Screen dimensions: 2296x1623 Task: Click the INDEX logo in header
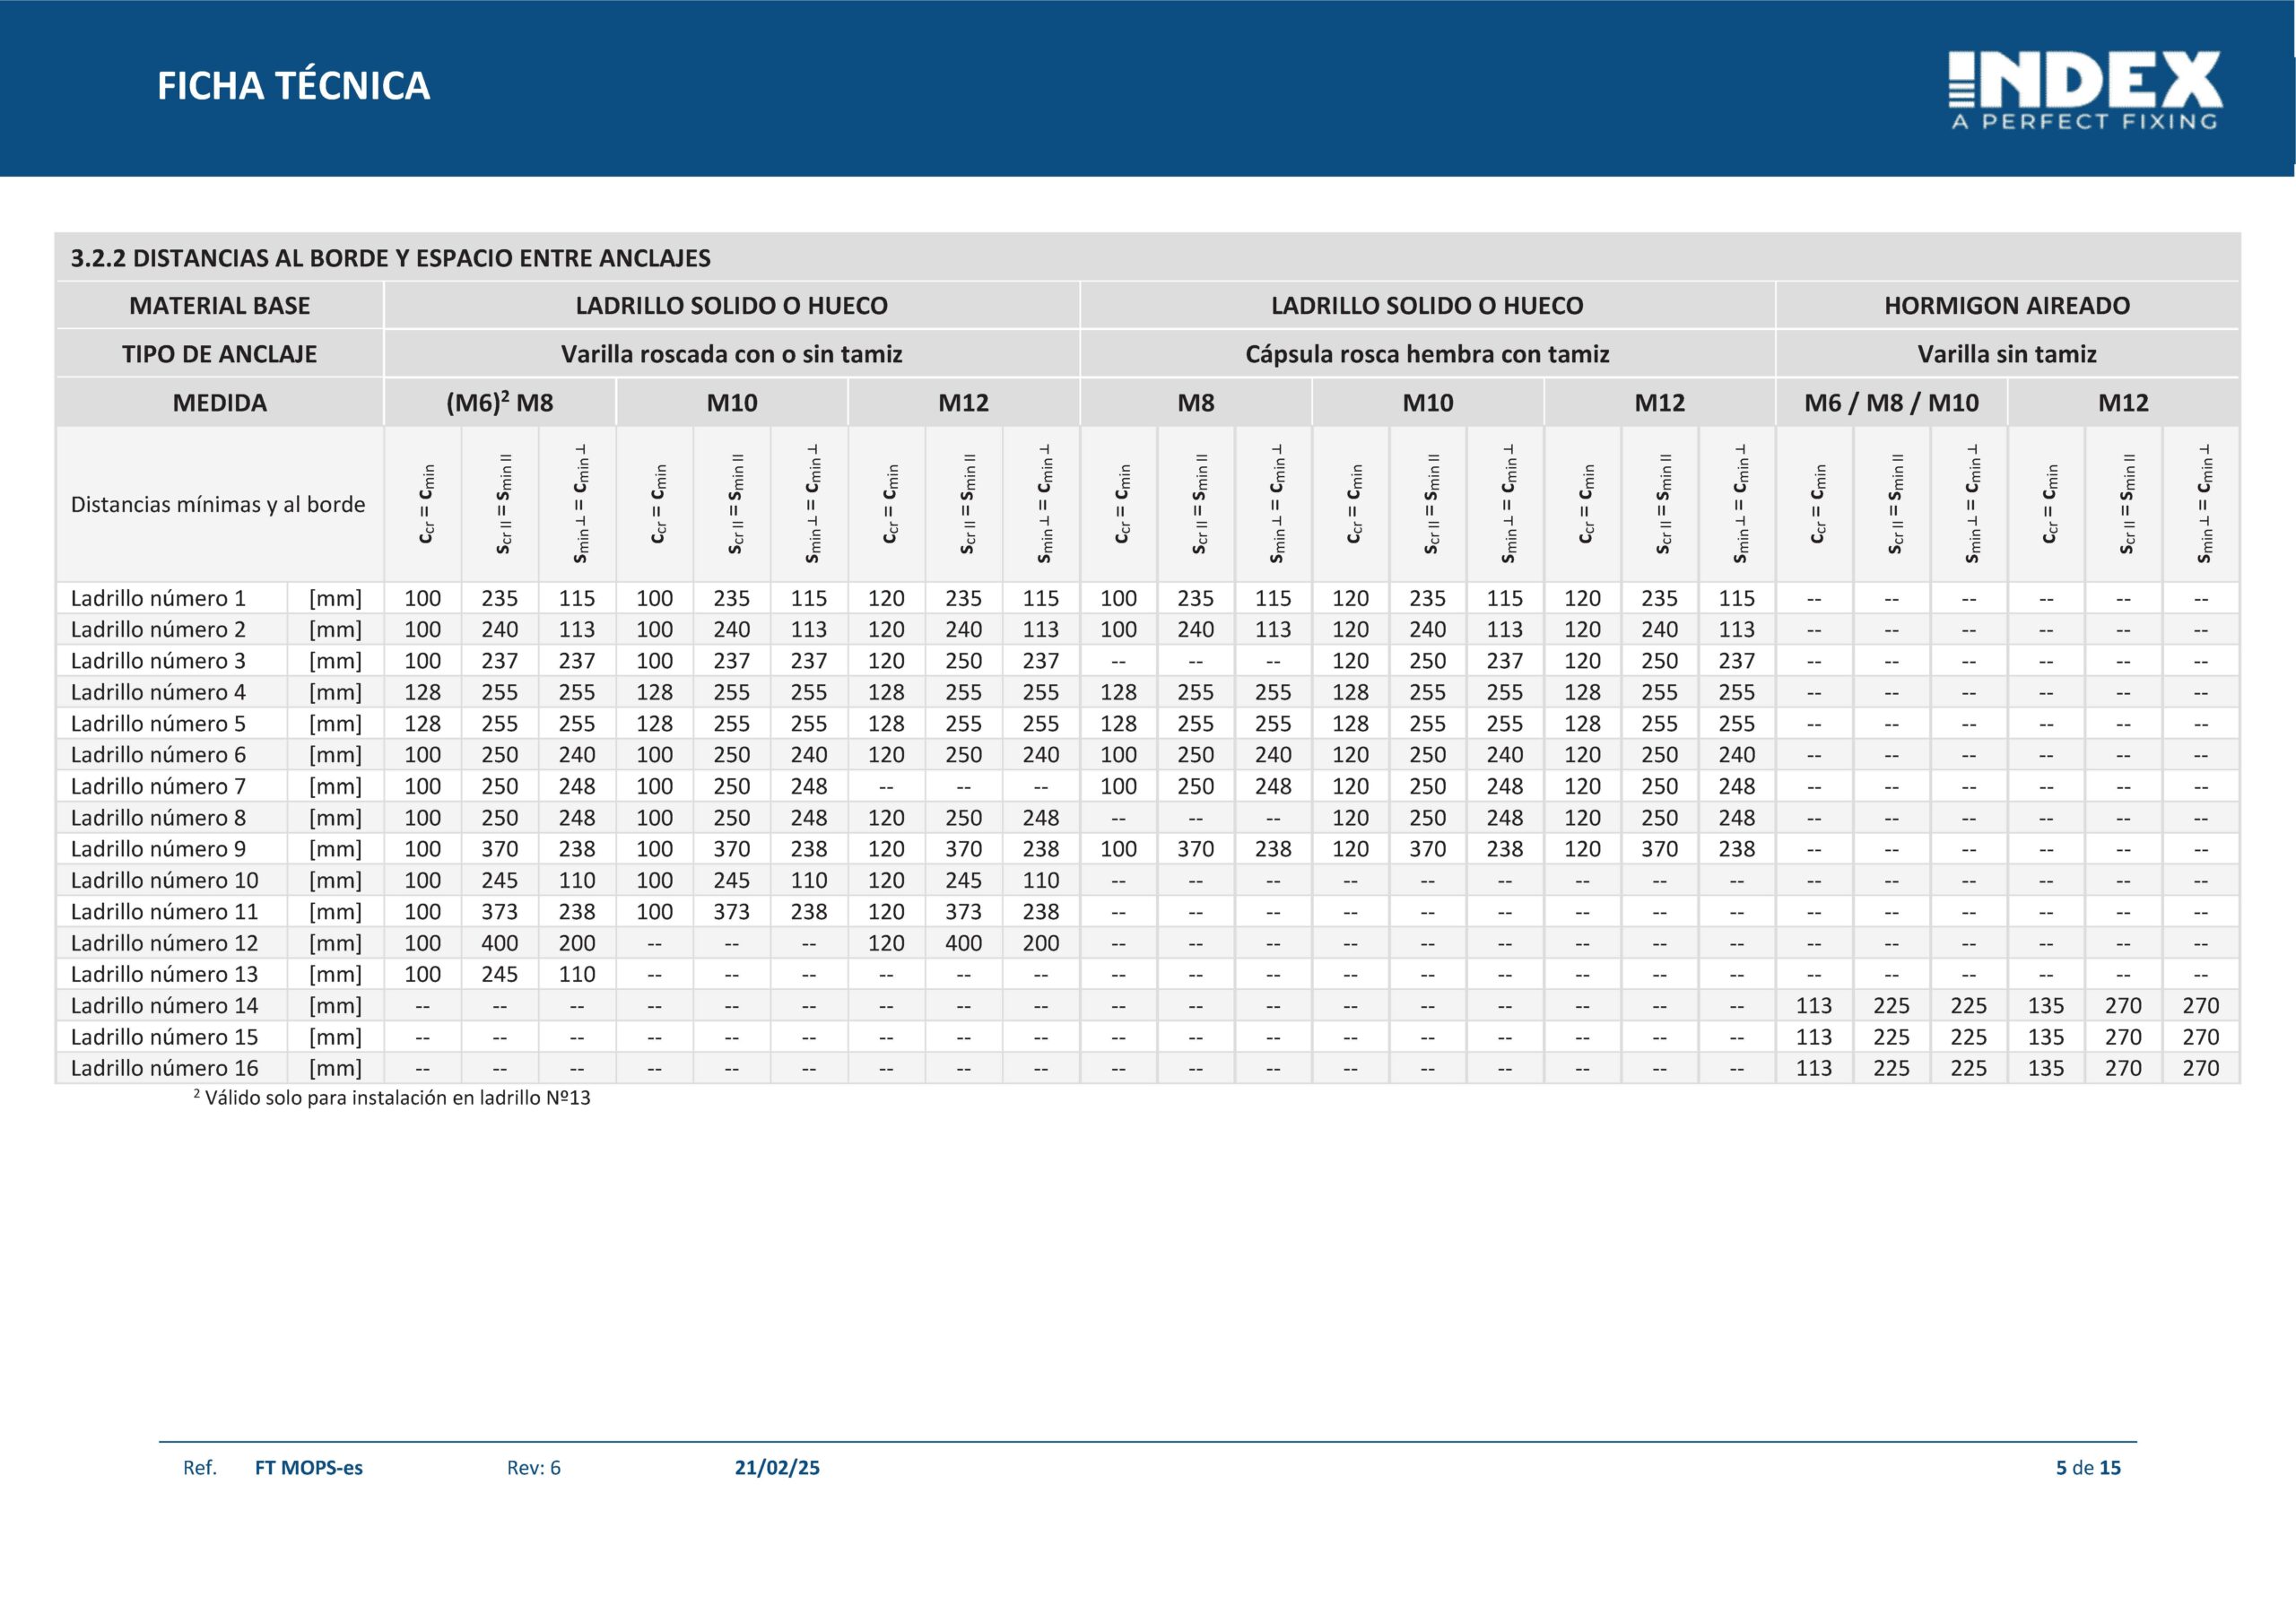coord(2085,91)
